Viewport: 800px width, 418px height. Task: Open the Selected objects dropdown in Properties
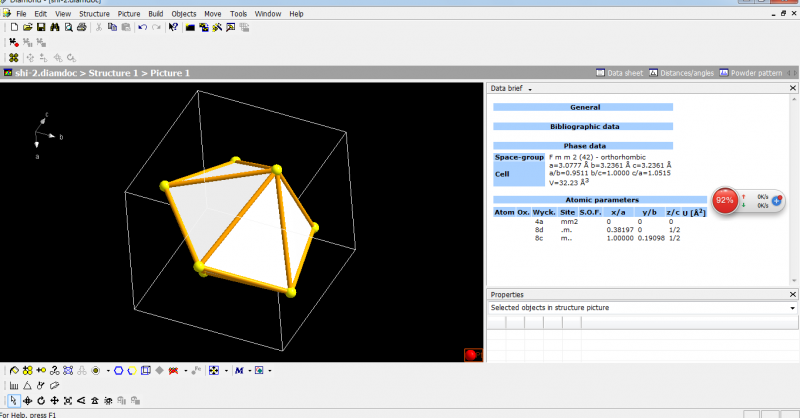[792, 308]
